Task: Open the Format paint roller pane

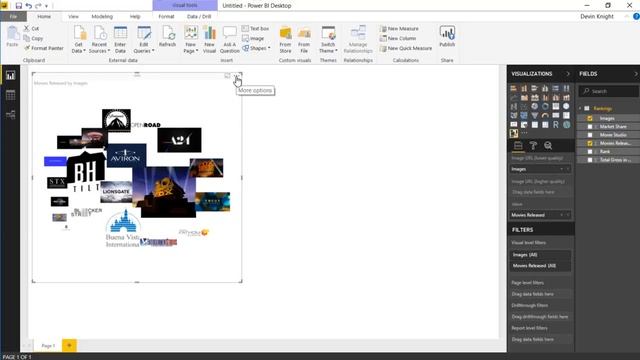Action: 533,146
